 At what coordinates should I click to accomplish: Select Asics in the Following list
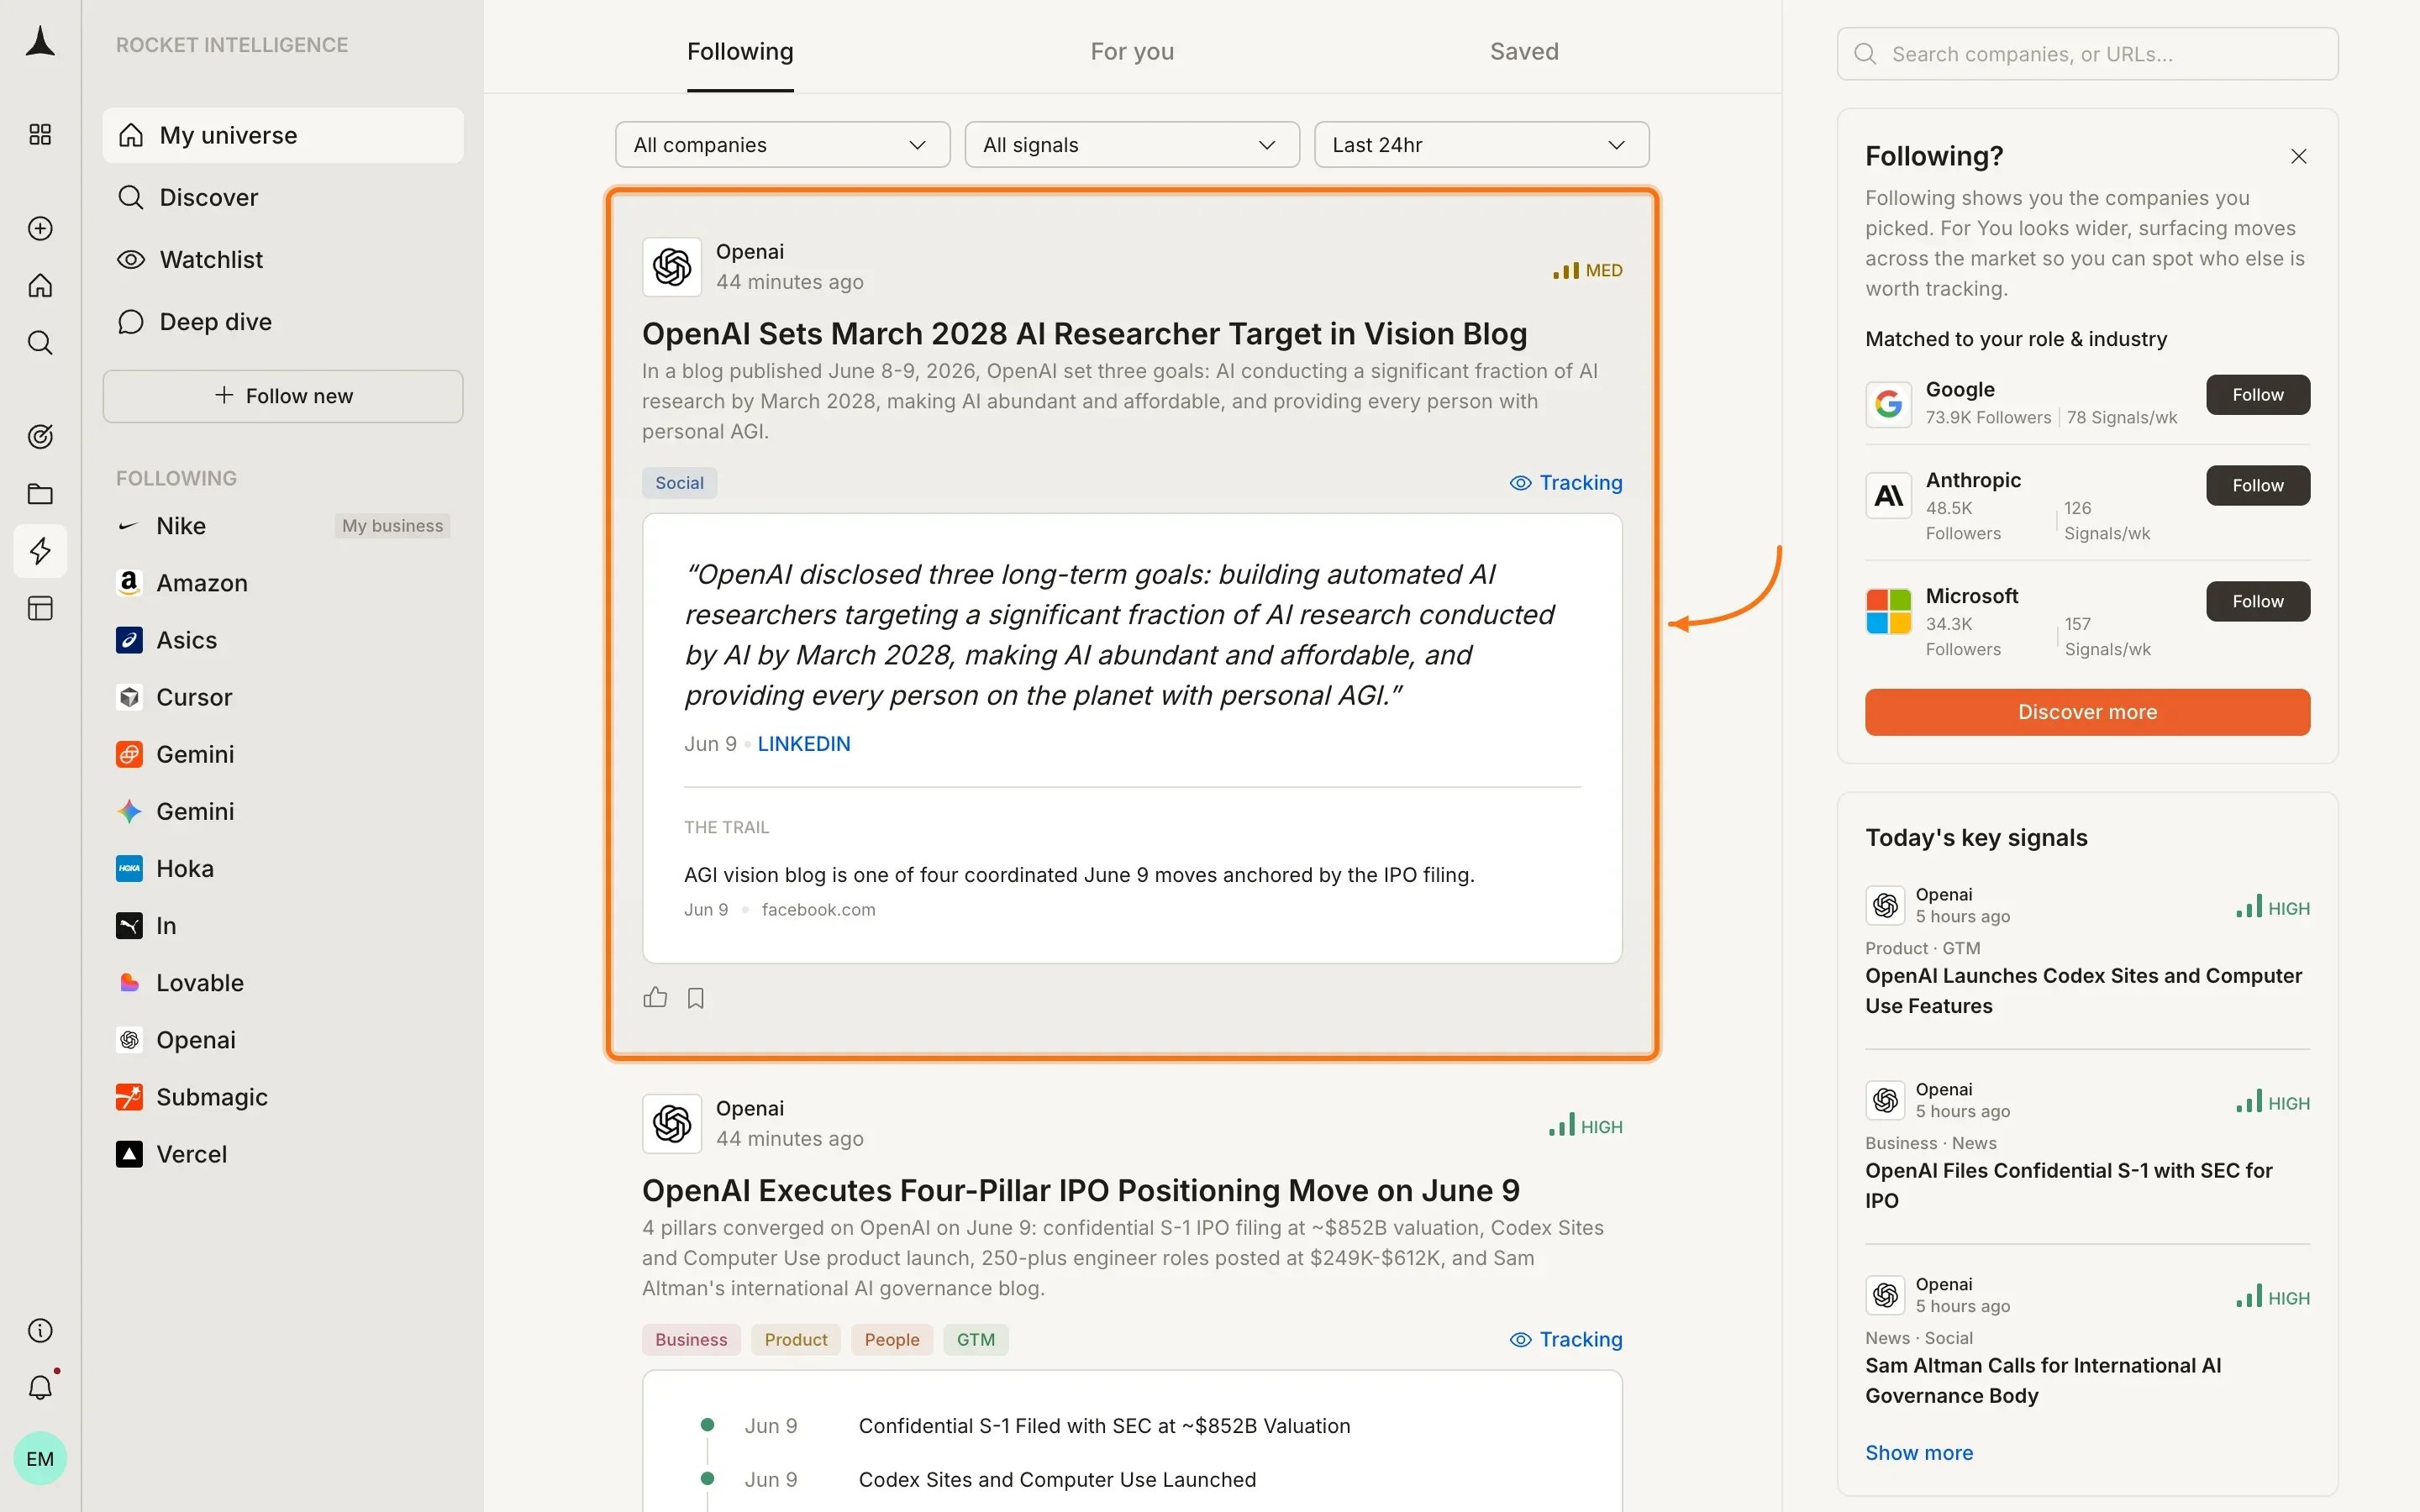pos(283,640)
